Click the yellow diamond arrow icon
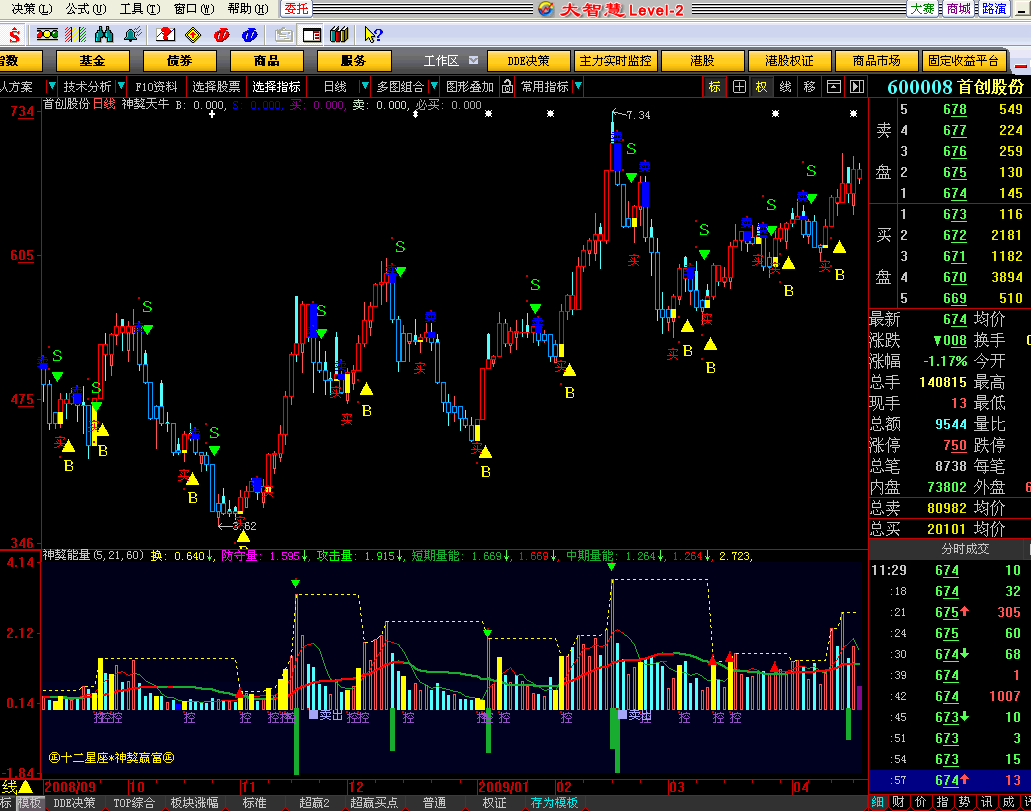Viewport: 1031px width, 811px height. [x=193, y=34]
